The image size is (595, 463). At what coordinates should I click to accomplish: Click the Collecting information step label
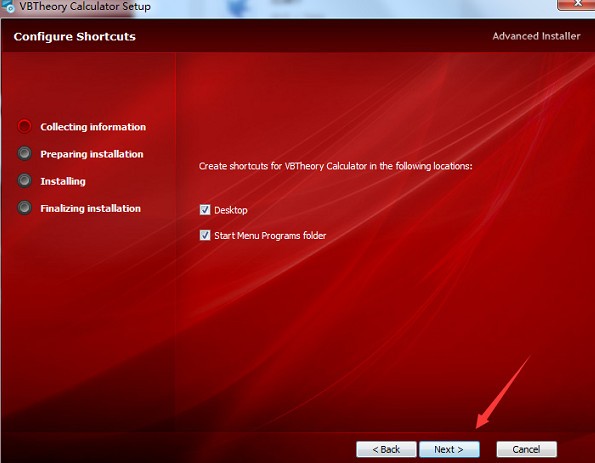(x=93, y=127)
